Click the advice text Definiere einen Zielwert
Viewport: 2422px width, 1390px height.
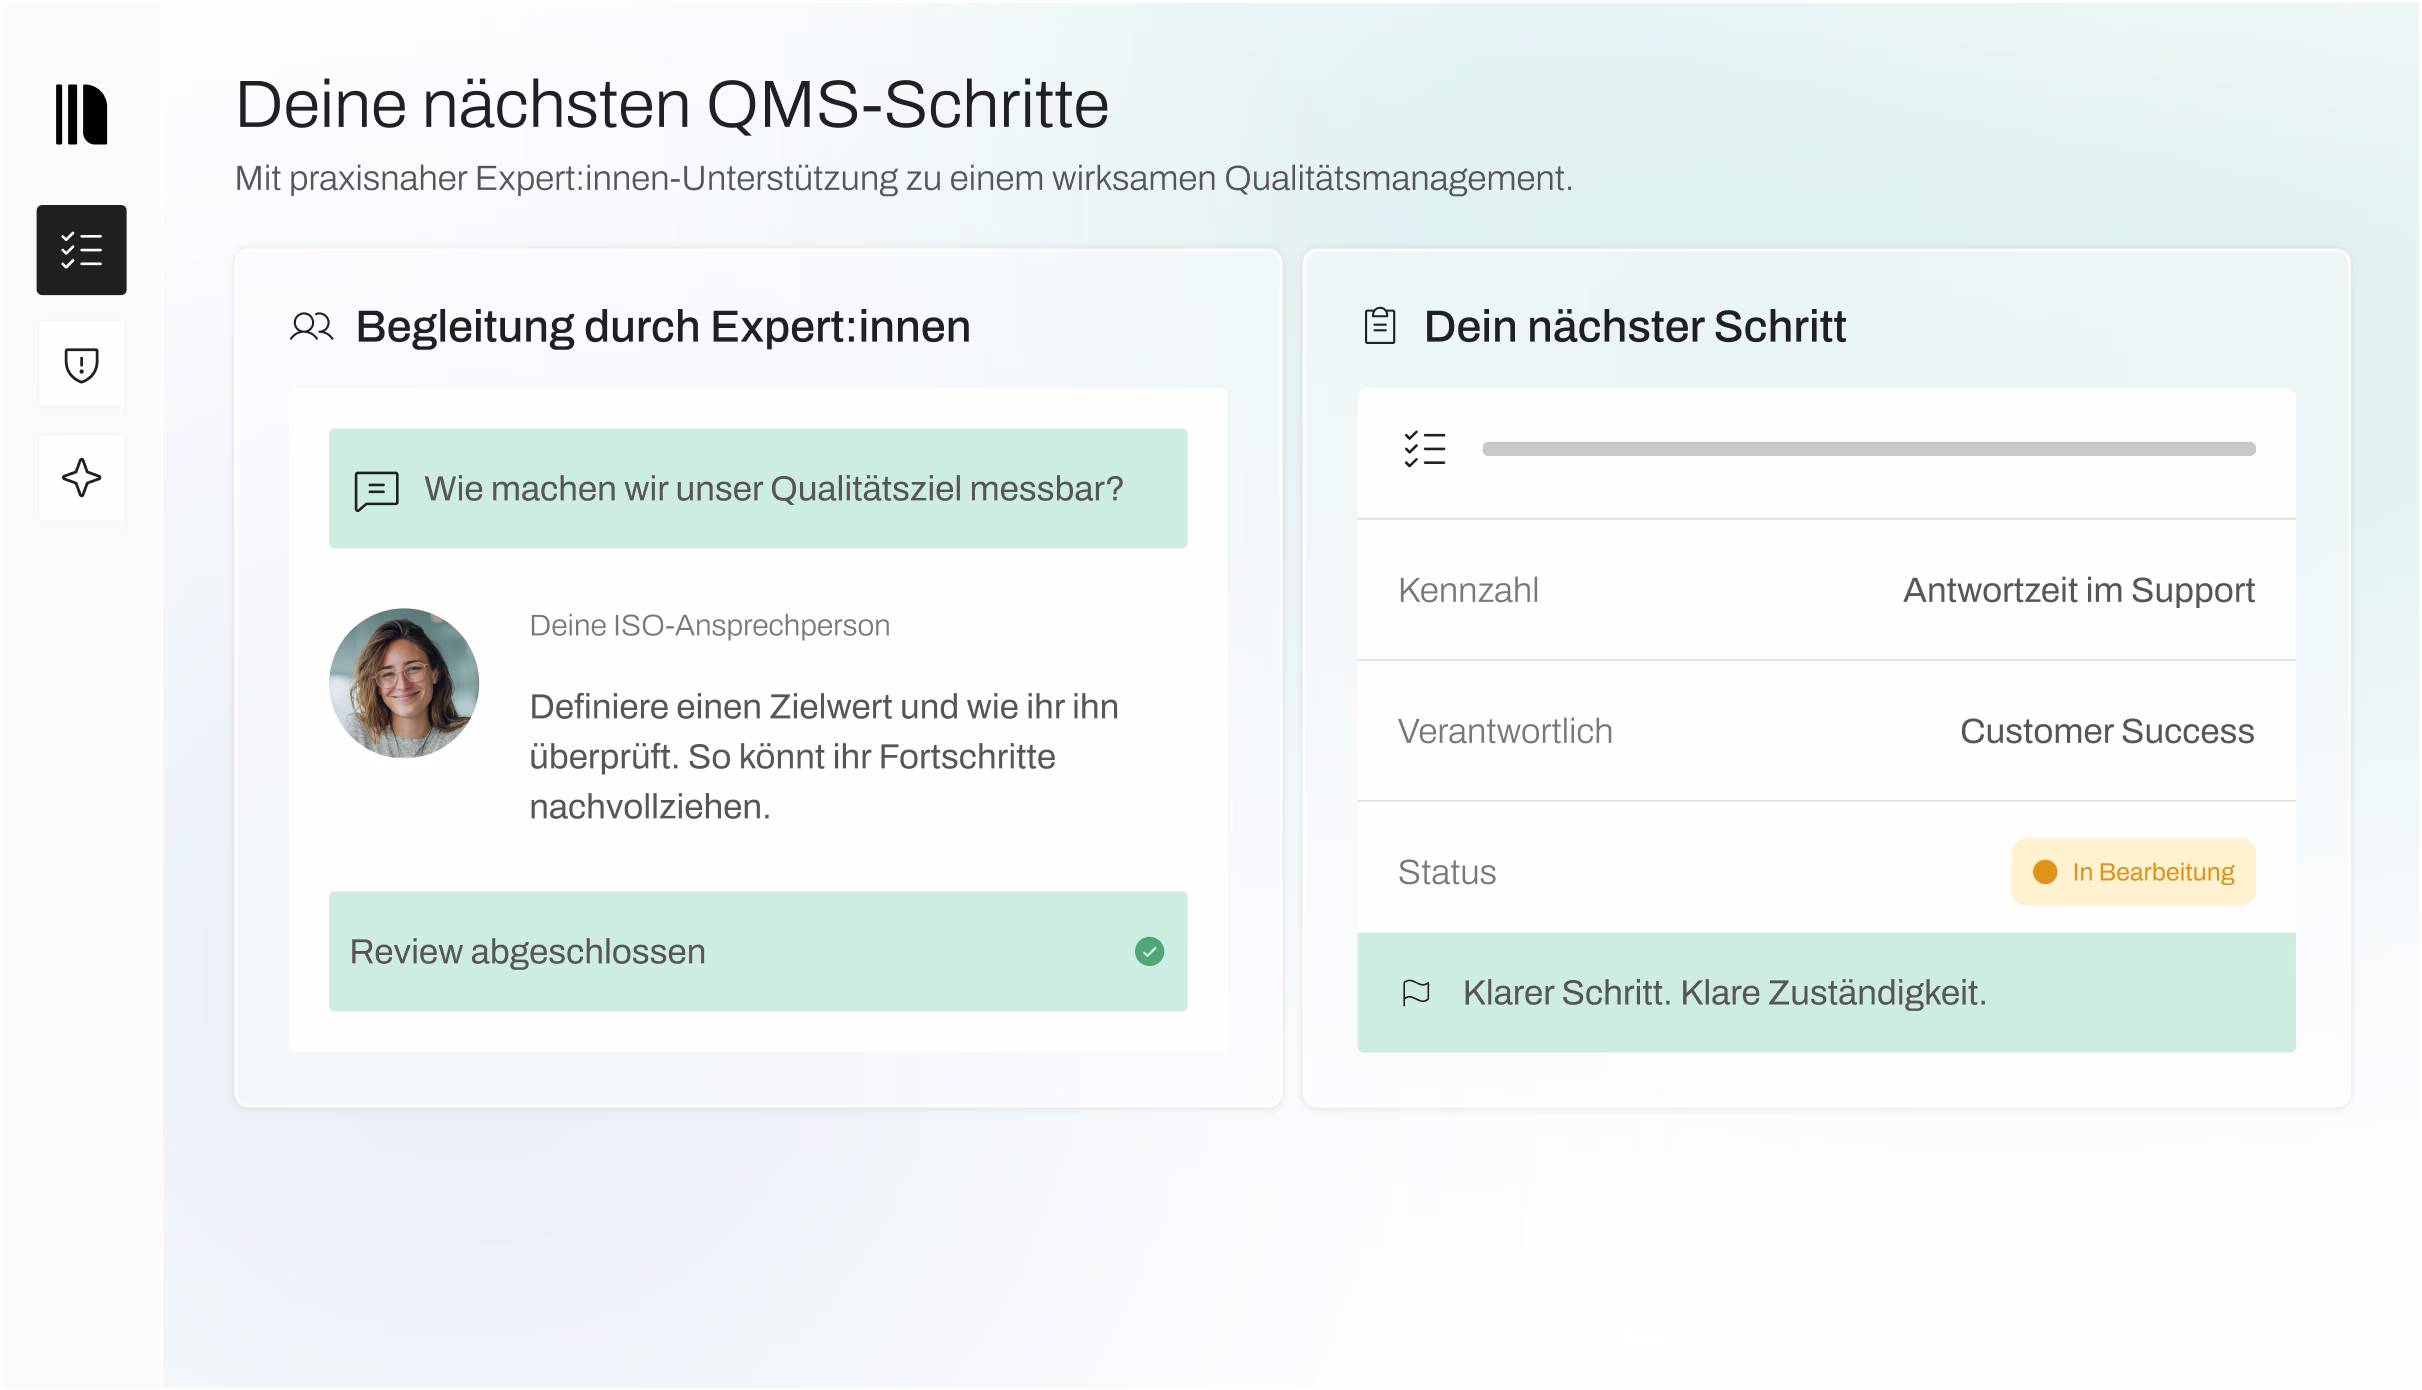coord(824,756)
